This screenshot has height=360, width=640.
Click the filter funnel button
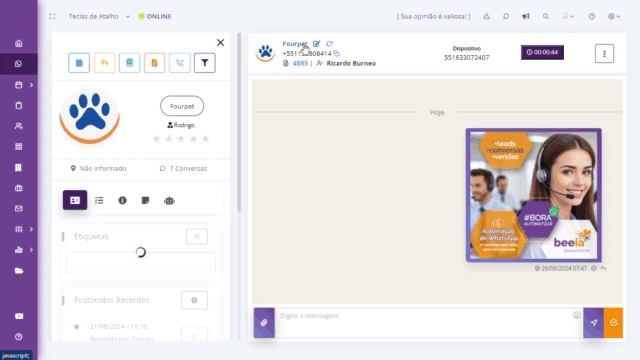(x=204, y=63)
